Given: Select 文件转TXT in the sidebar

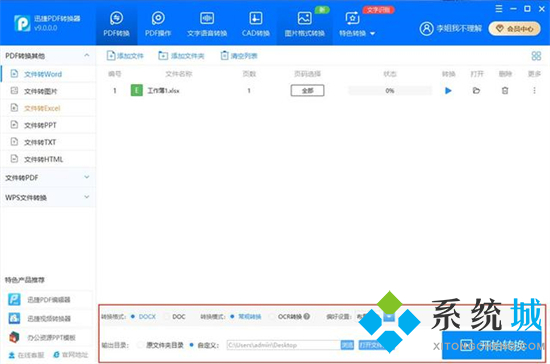Looking at the screenshot, I should [x=48, y=142].
